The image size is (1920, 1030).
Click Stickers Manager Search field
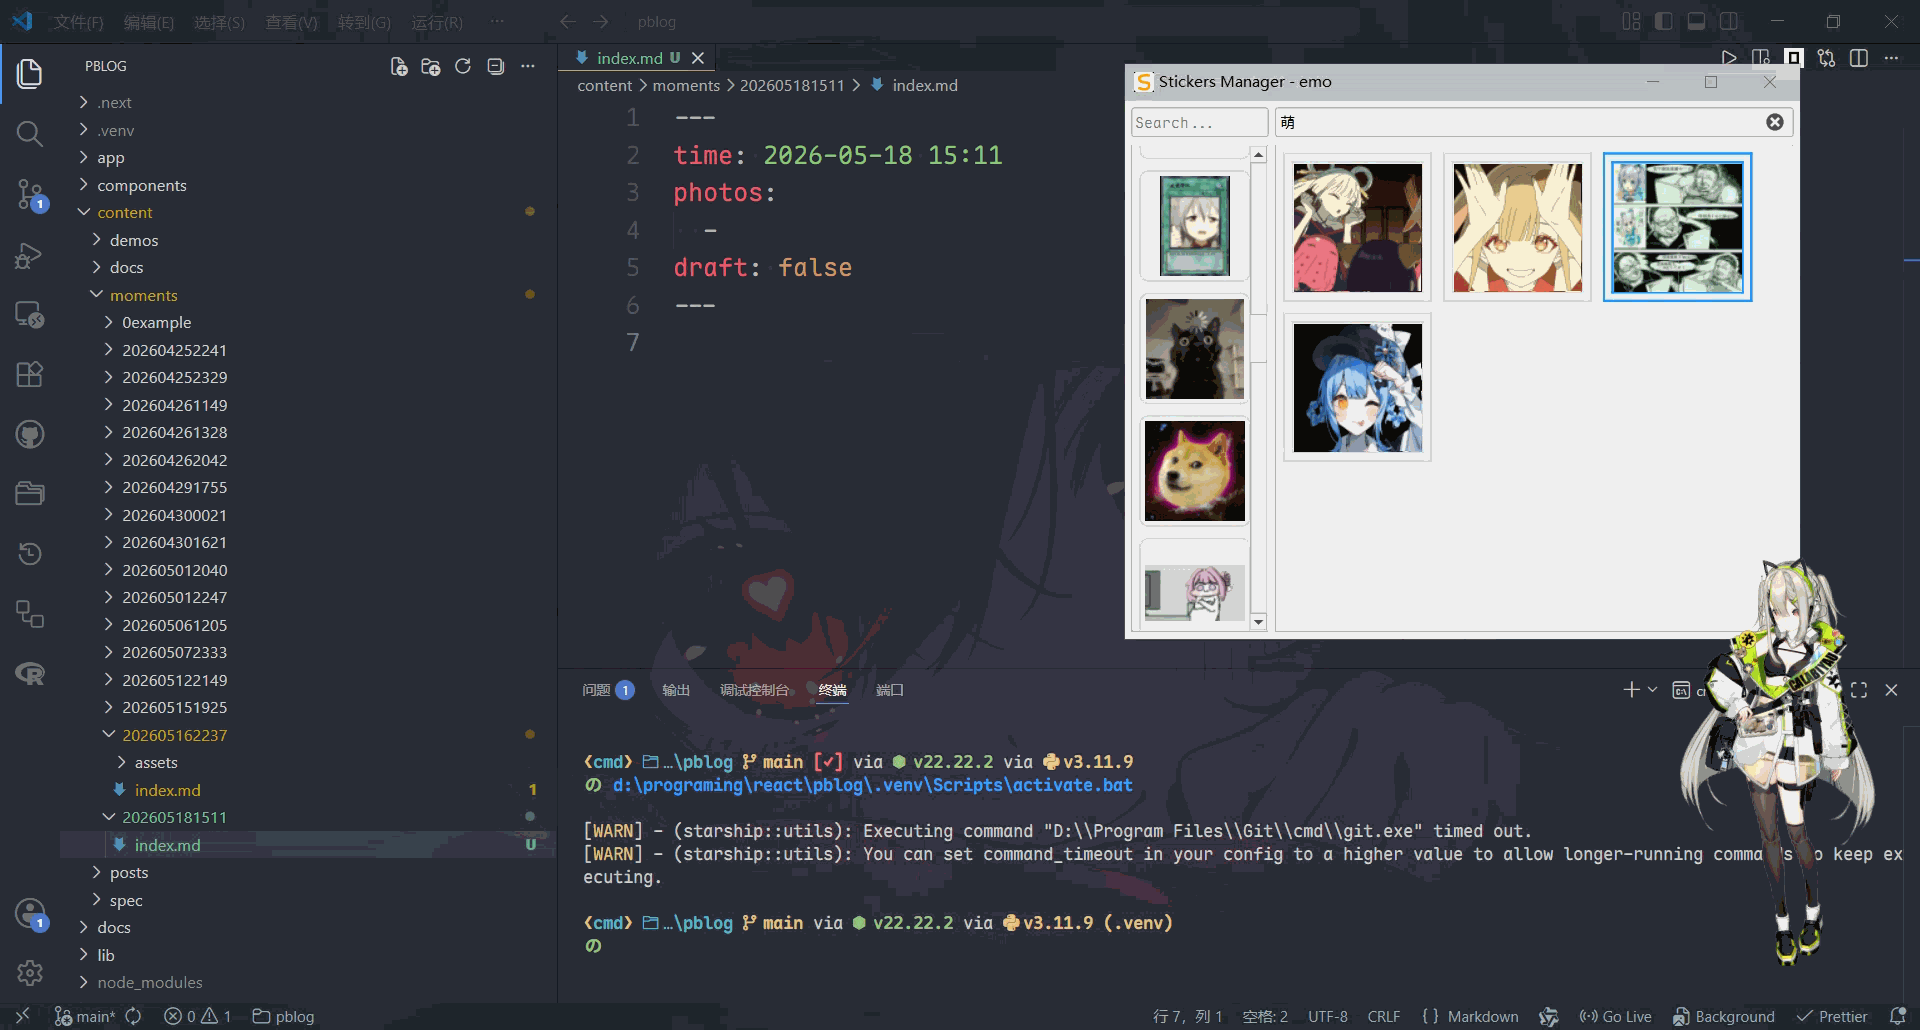[x=1199, y=122]
